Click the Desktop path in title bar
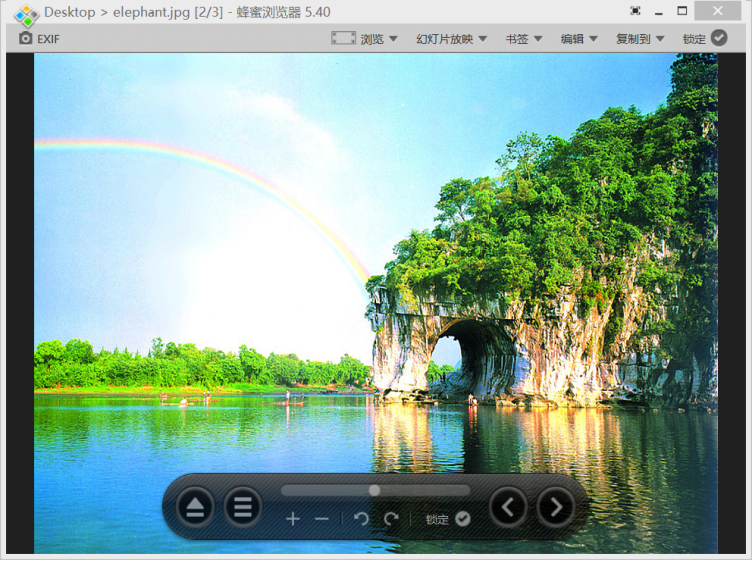 [x=70, y=12]
